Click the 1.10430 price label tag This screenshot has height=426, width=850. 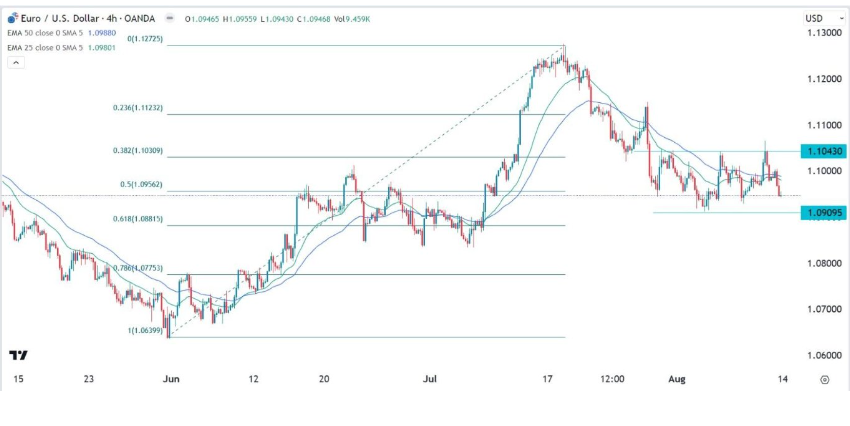(824, 151)
